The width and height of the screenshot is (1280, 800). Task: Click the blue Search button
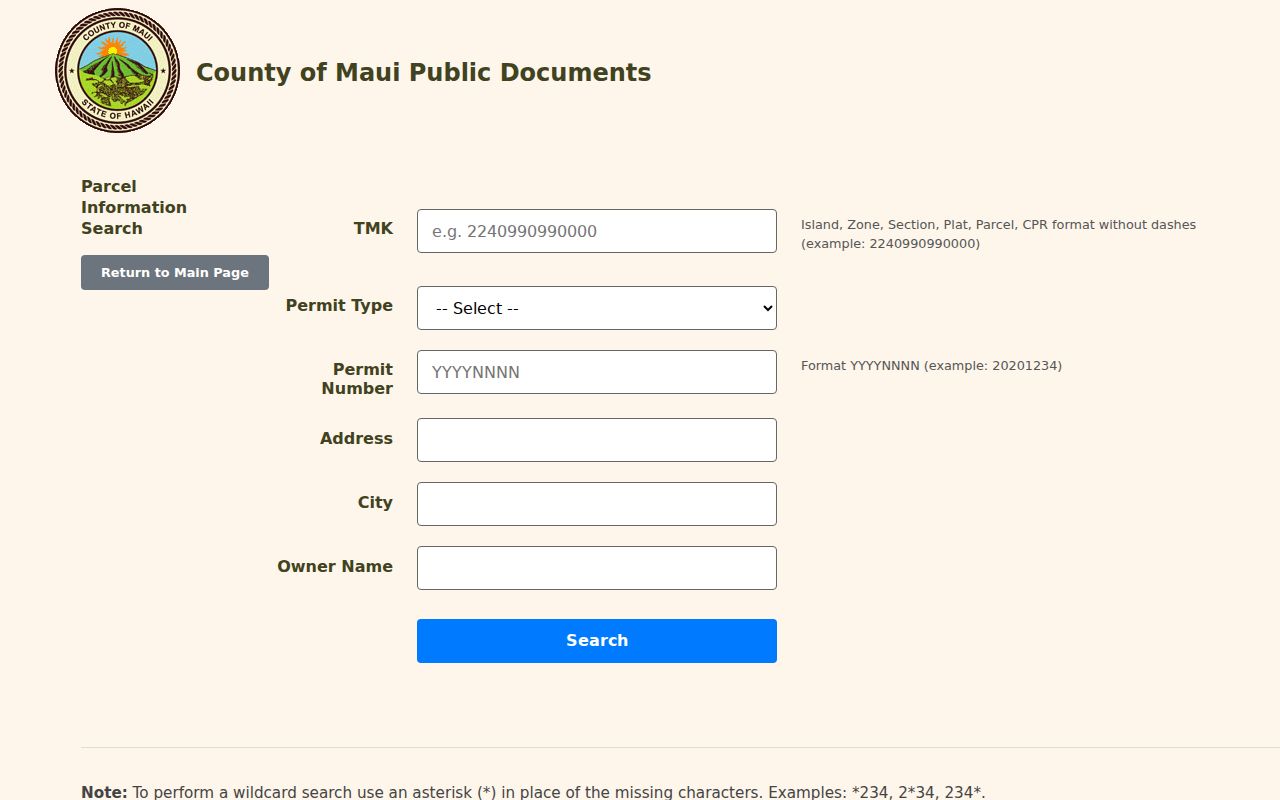tap(597, 641)
